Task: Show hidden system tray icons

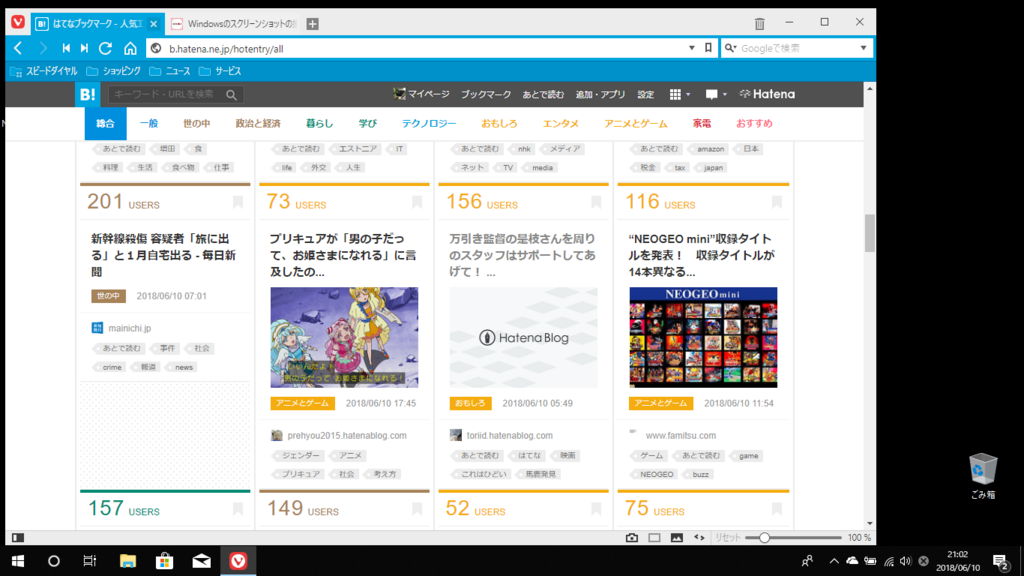Action: click(834, 561)
